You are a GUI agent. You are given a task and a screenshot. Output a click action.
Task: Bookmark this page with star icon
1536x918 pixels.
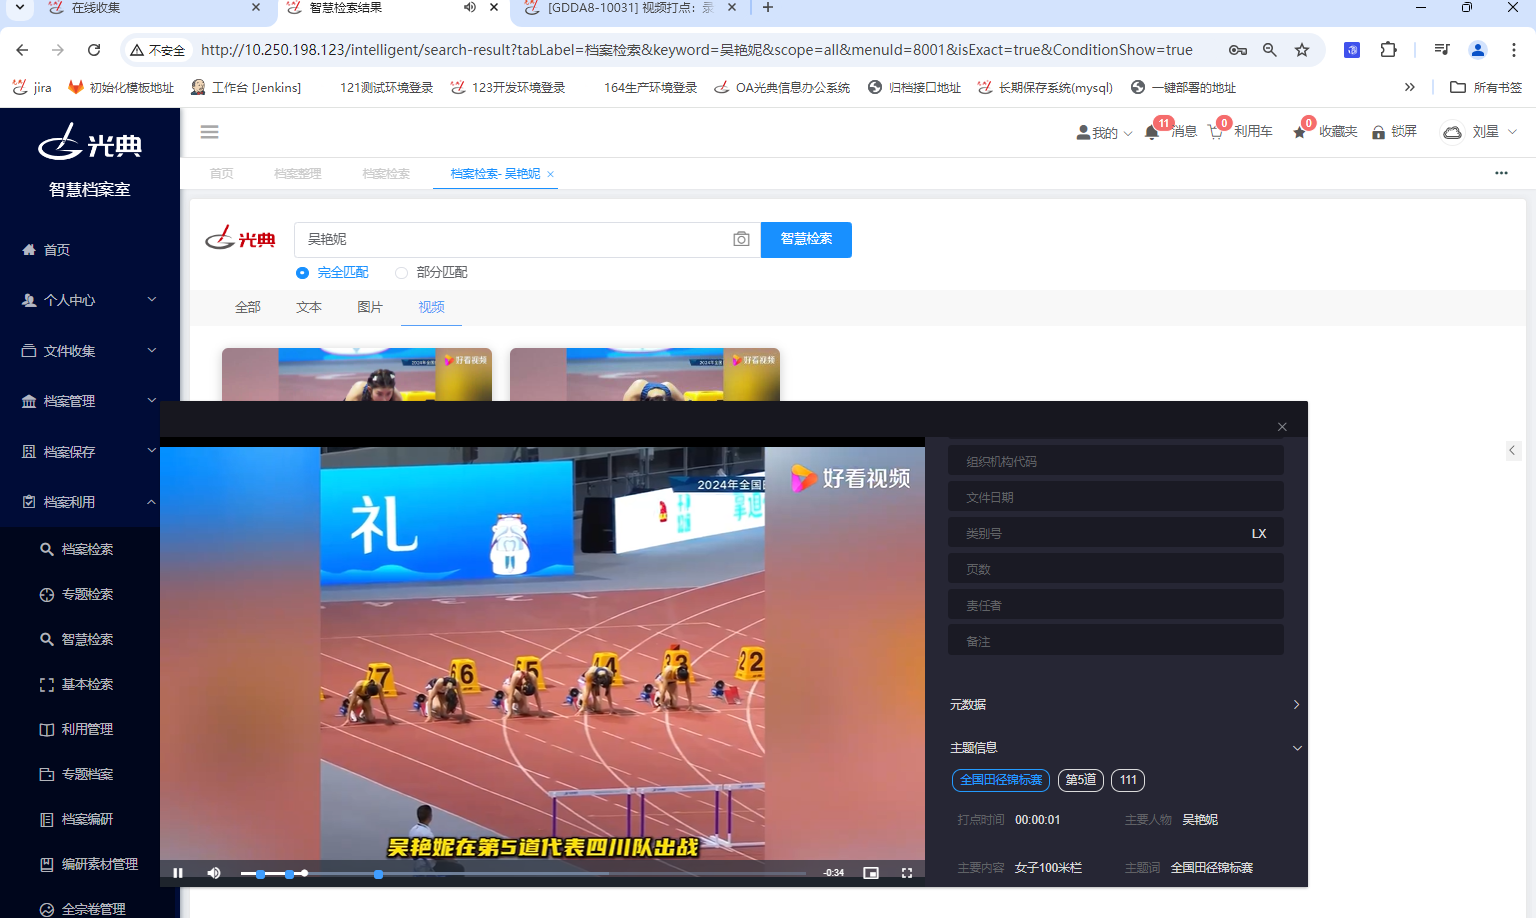pyautogui.click(x=1302, y=50)
